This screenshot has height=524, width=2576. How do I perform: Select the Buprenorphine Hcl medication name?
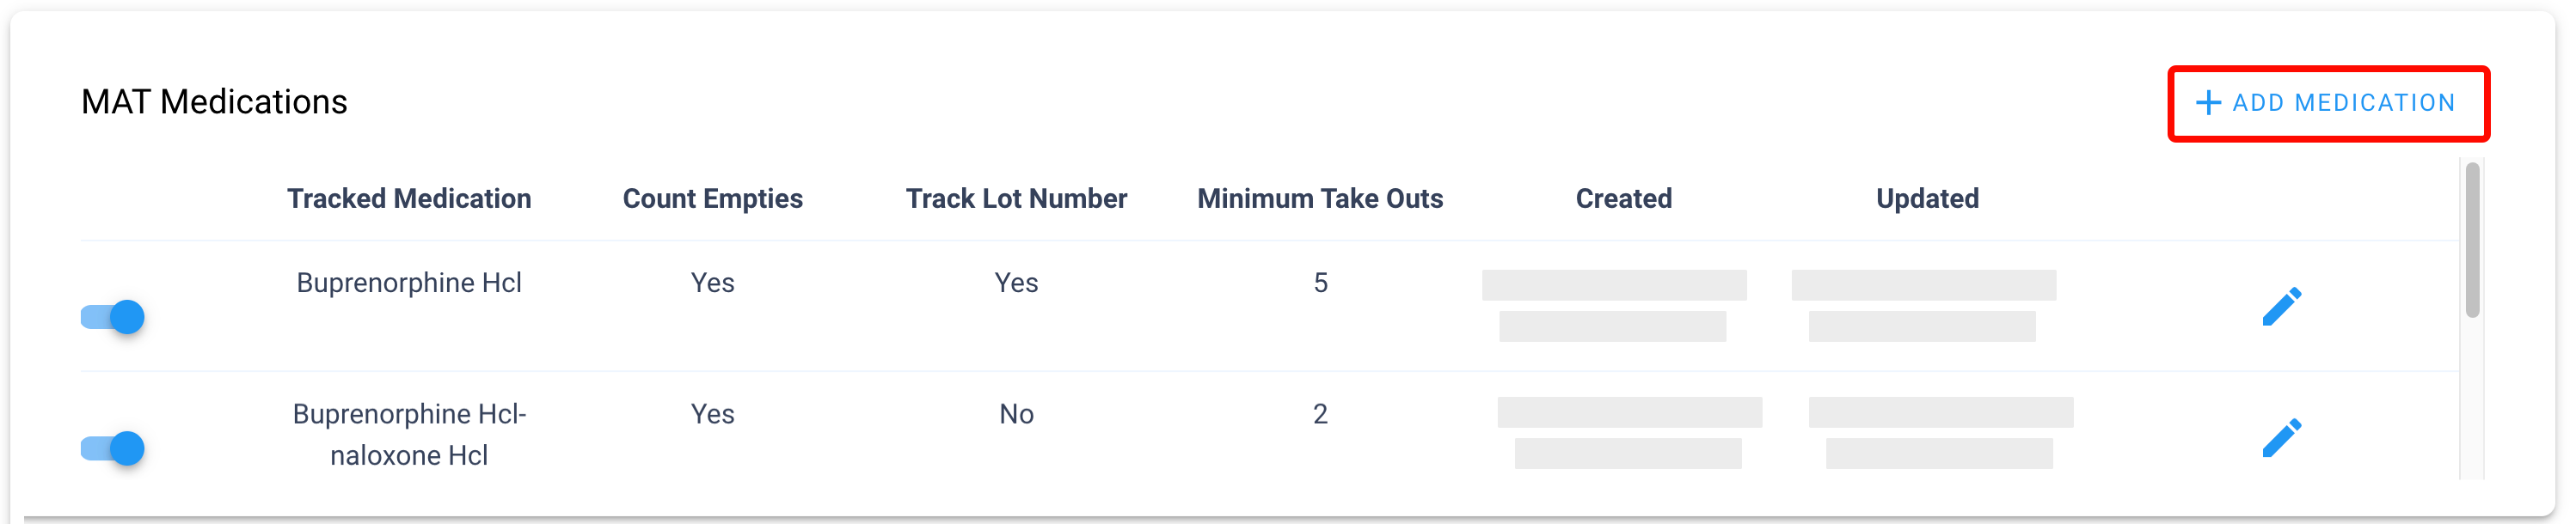409,283
